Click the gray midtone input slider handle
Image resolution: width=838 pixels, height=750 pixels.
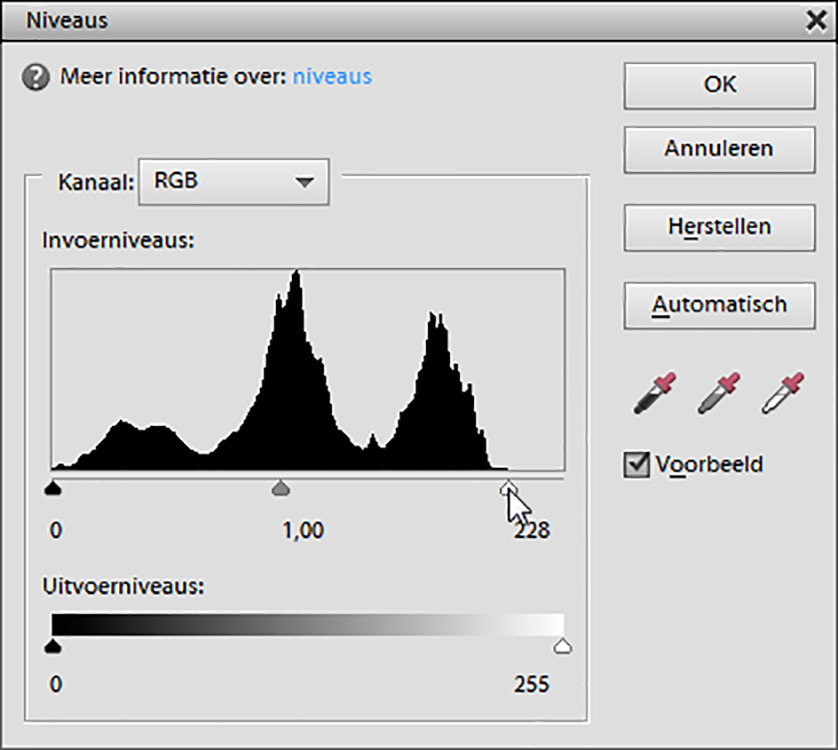pos(281,488)
